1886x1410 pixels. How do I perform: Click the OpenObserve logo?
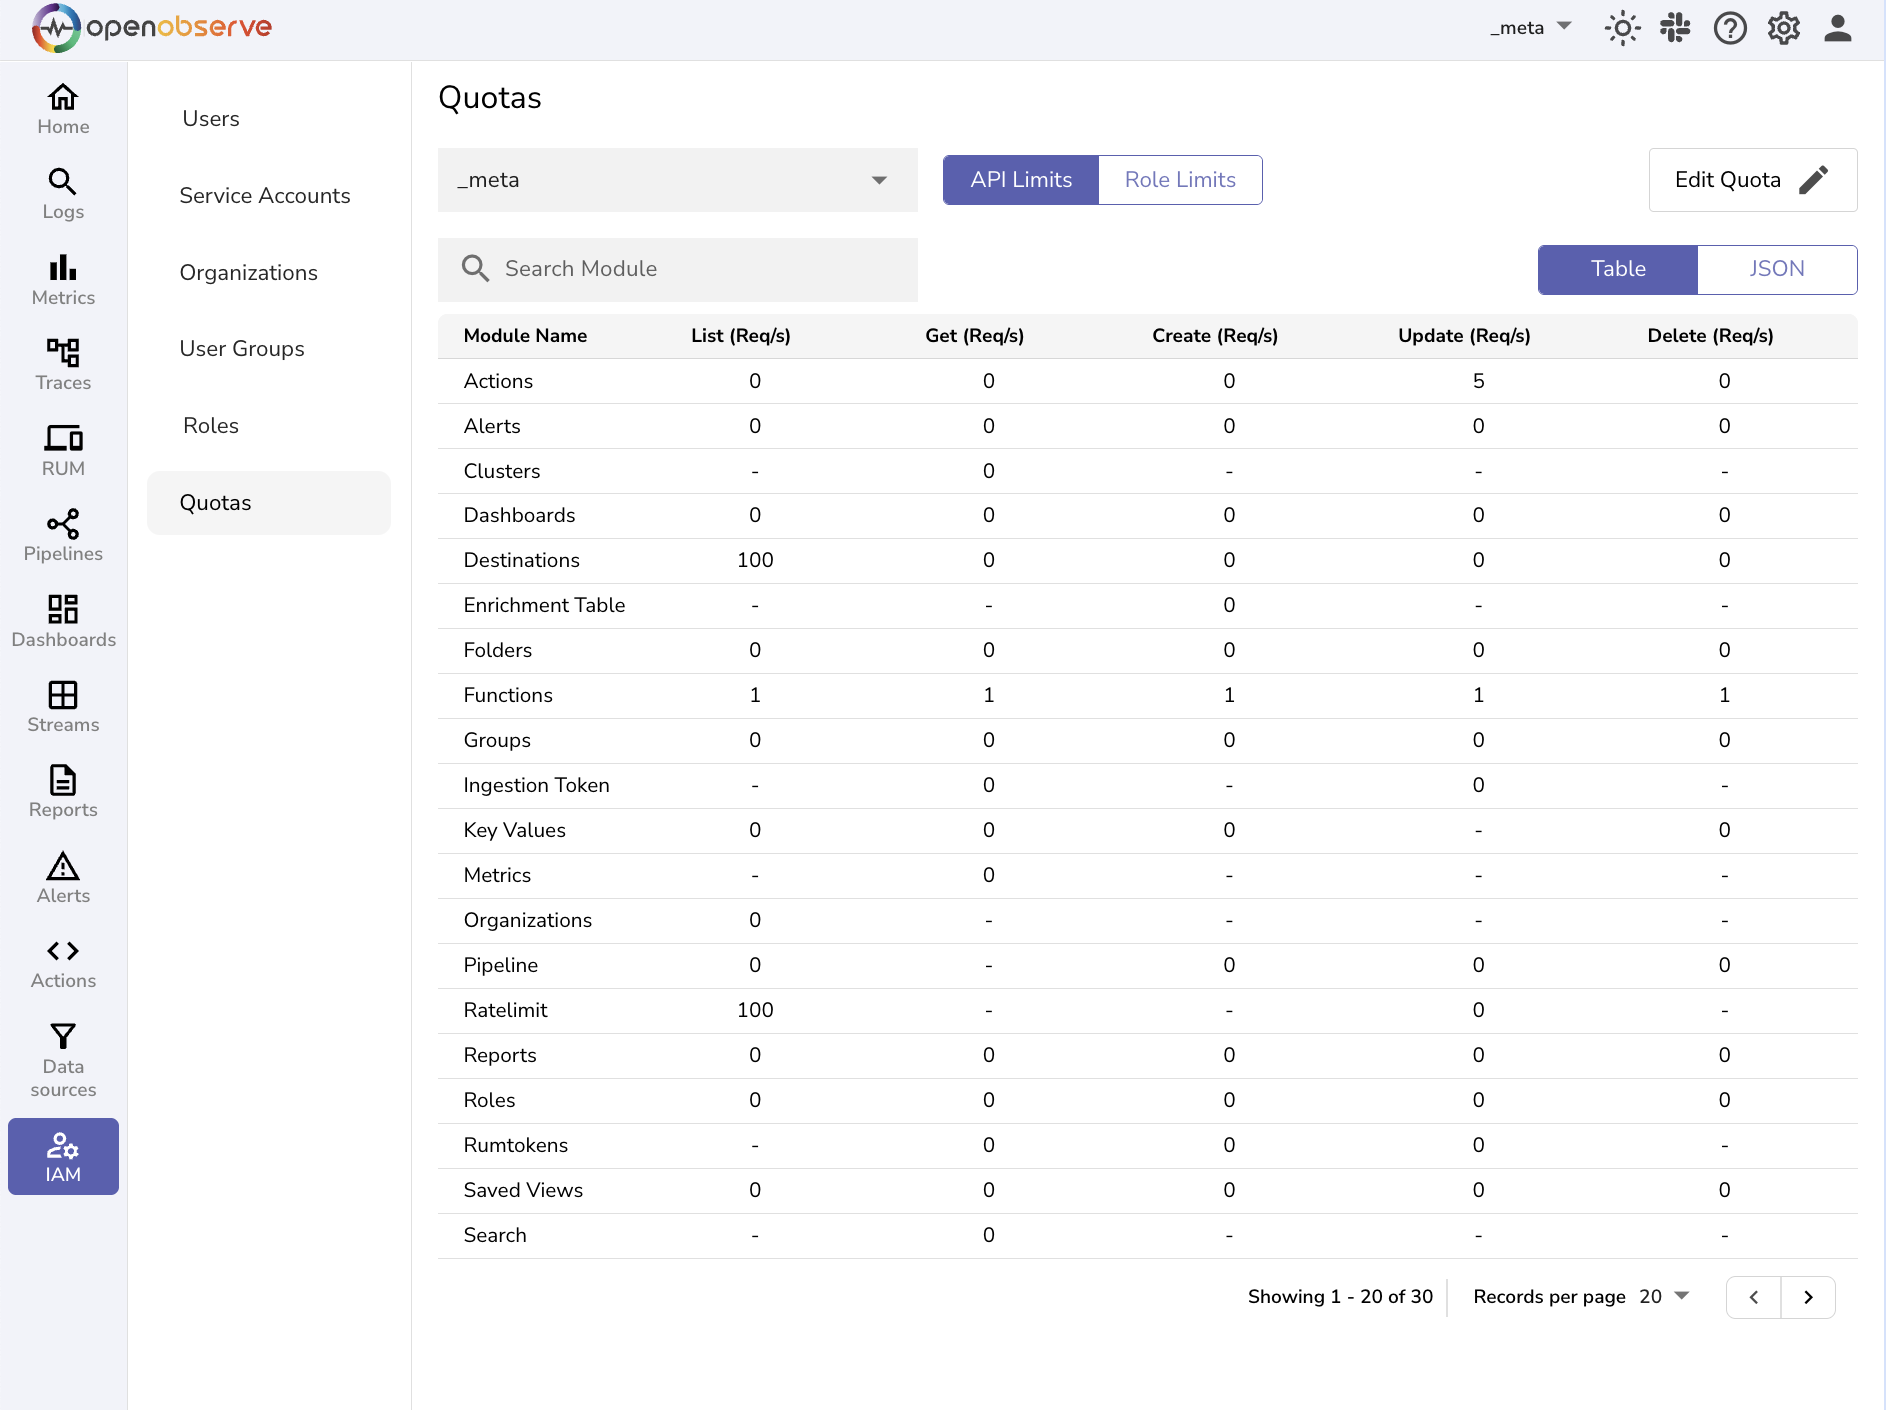pyautogui.click(x=152, y=28)
